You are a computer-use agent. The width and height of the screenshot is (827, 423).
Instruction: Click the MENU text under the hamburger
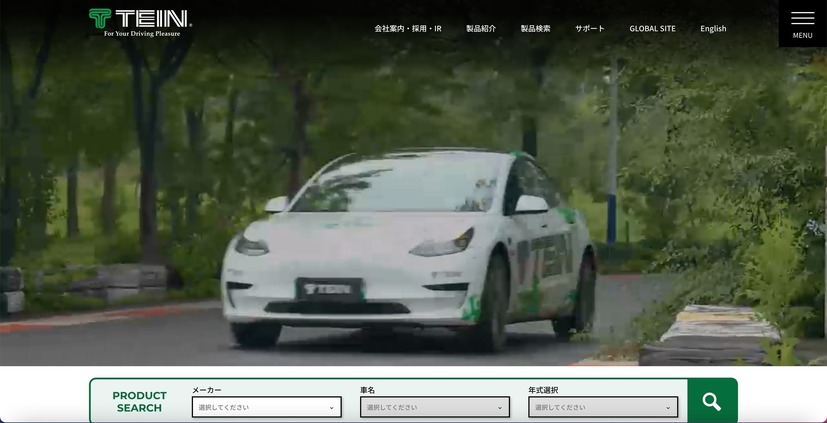[802, 36]
